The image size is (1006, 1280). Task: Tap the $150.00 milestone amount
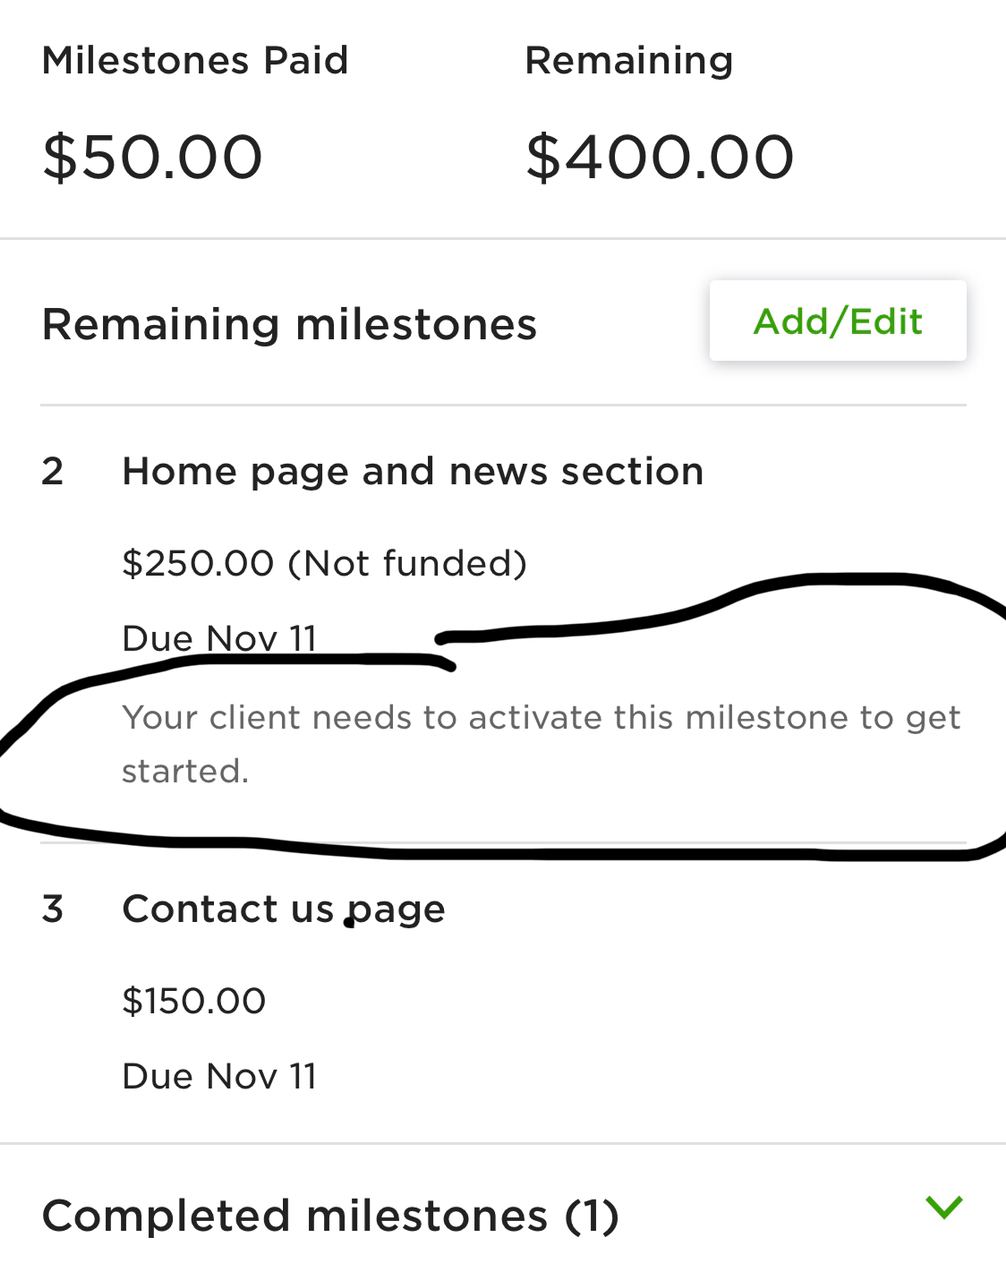tap(194, 1001)
